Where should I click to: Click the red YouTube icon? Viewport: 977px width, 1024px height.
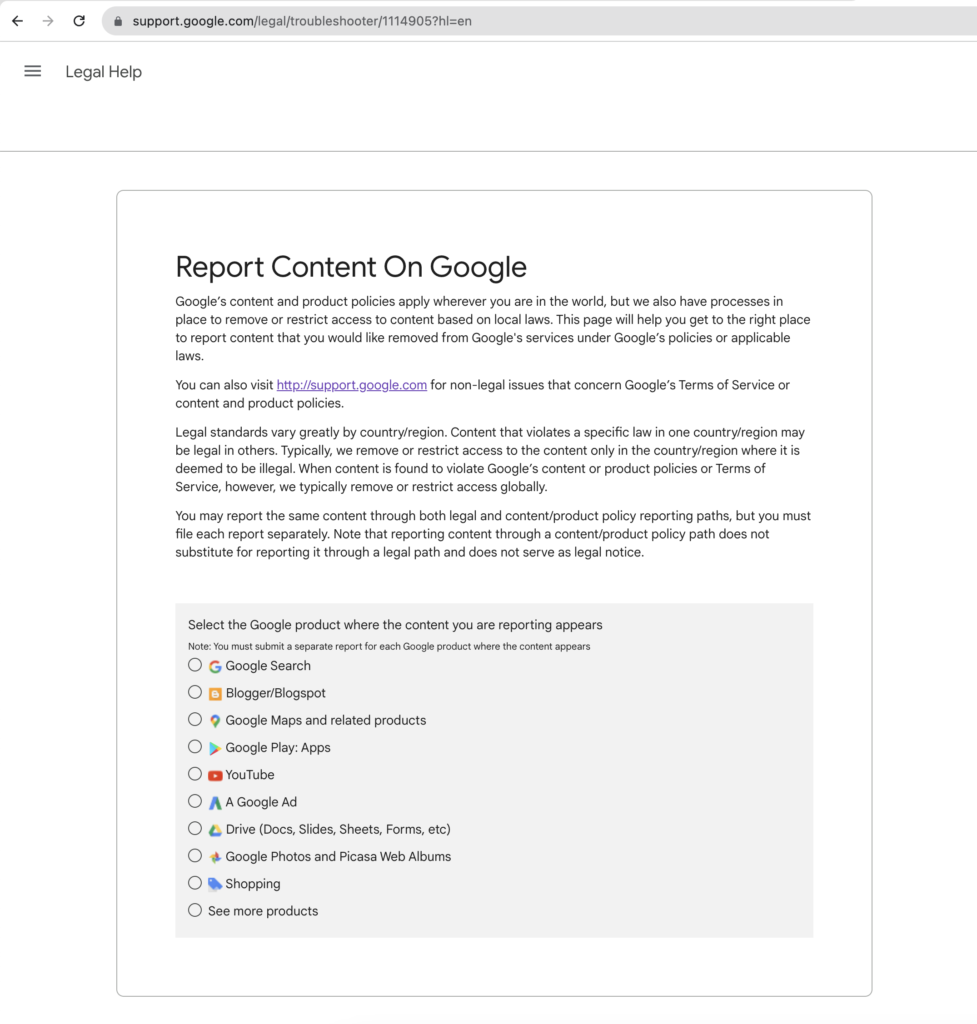(x=215, y=775)
